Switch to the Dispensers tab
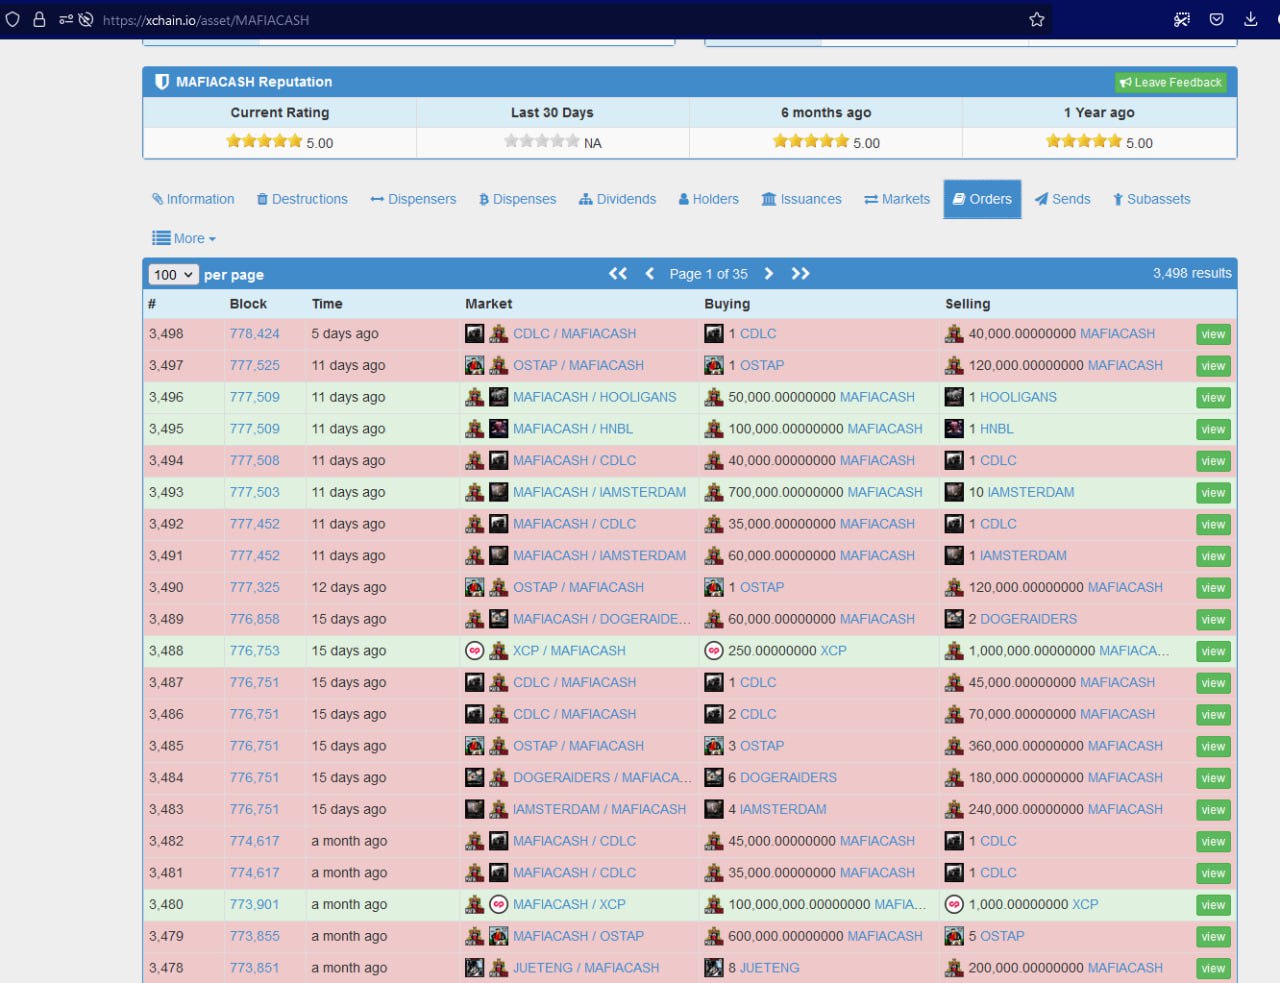 click(x=413, y=199)
